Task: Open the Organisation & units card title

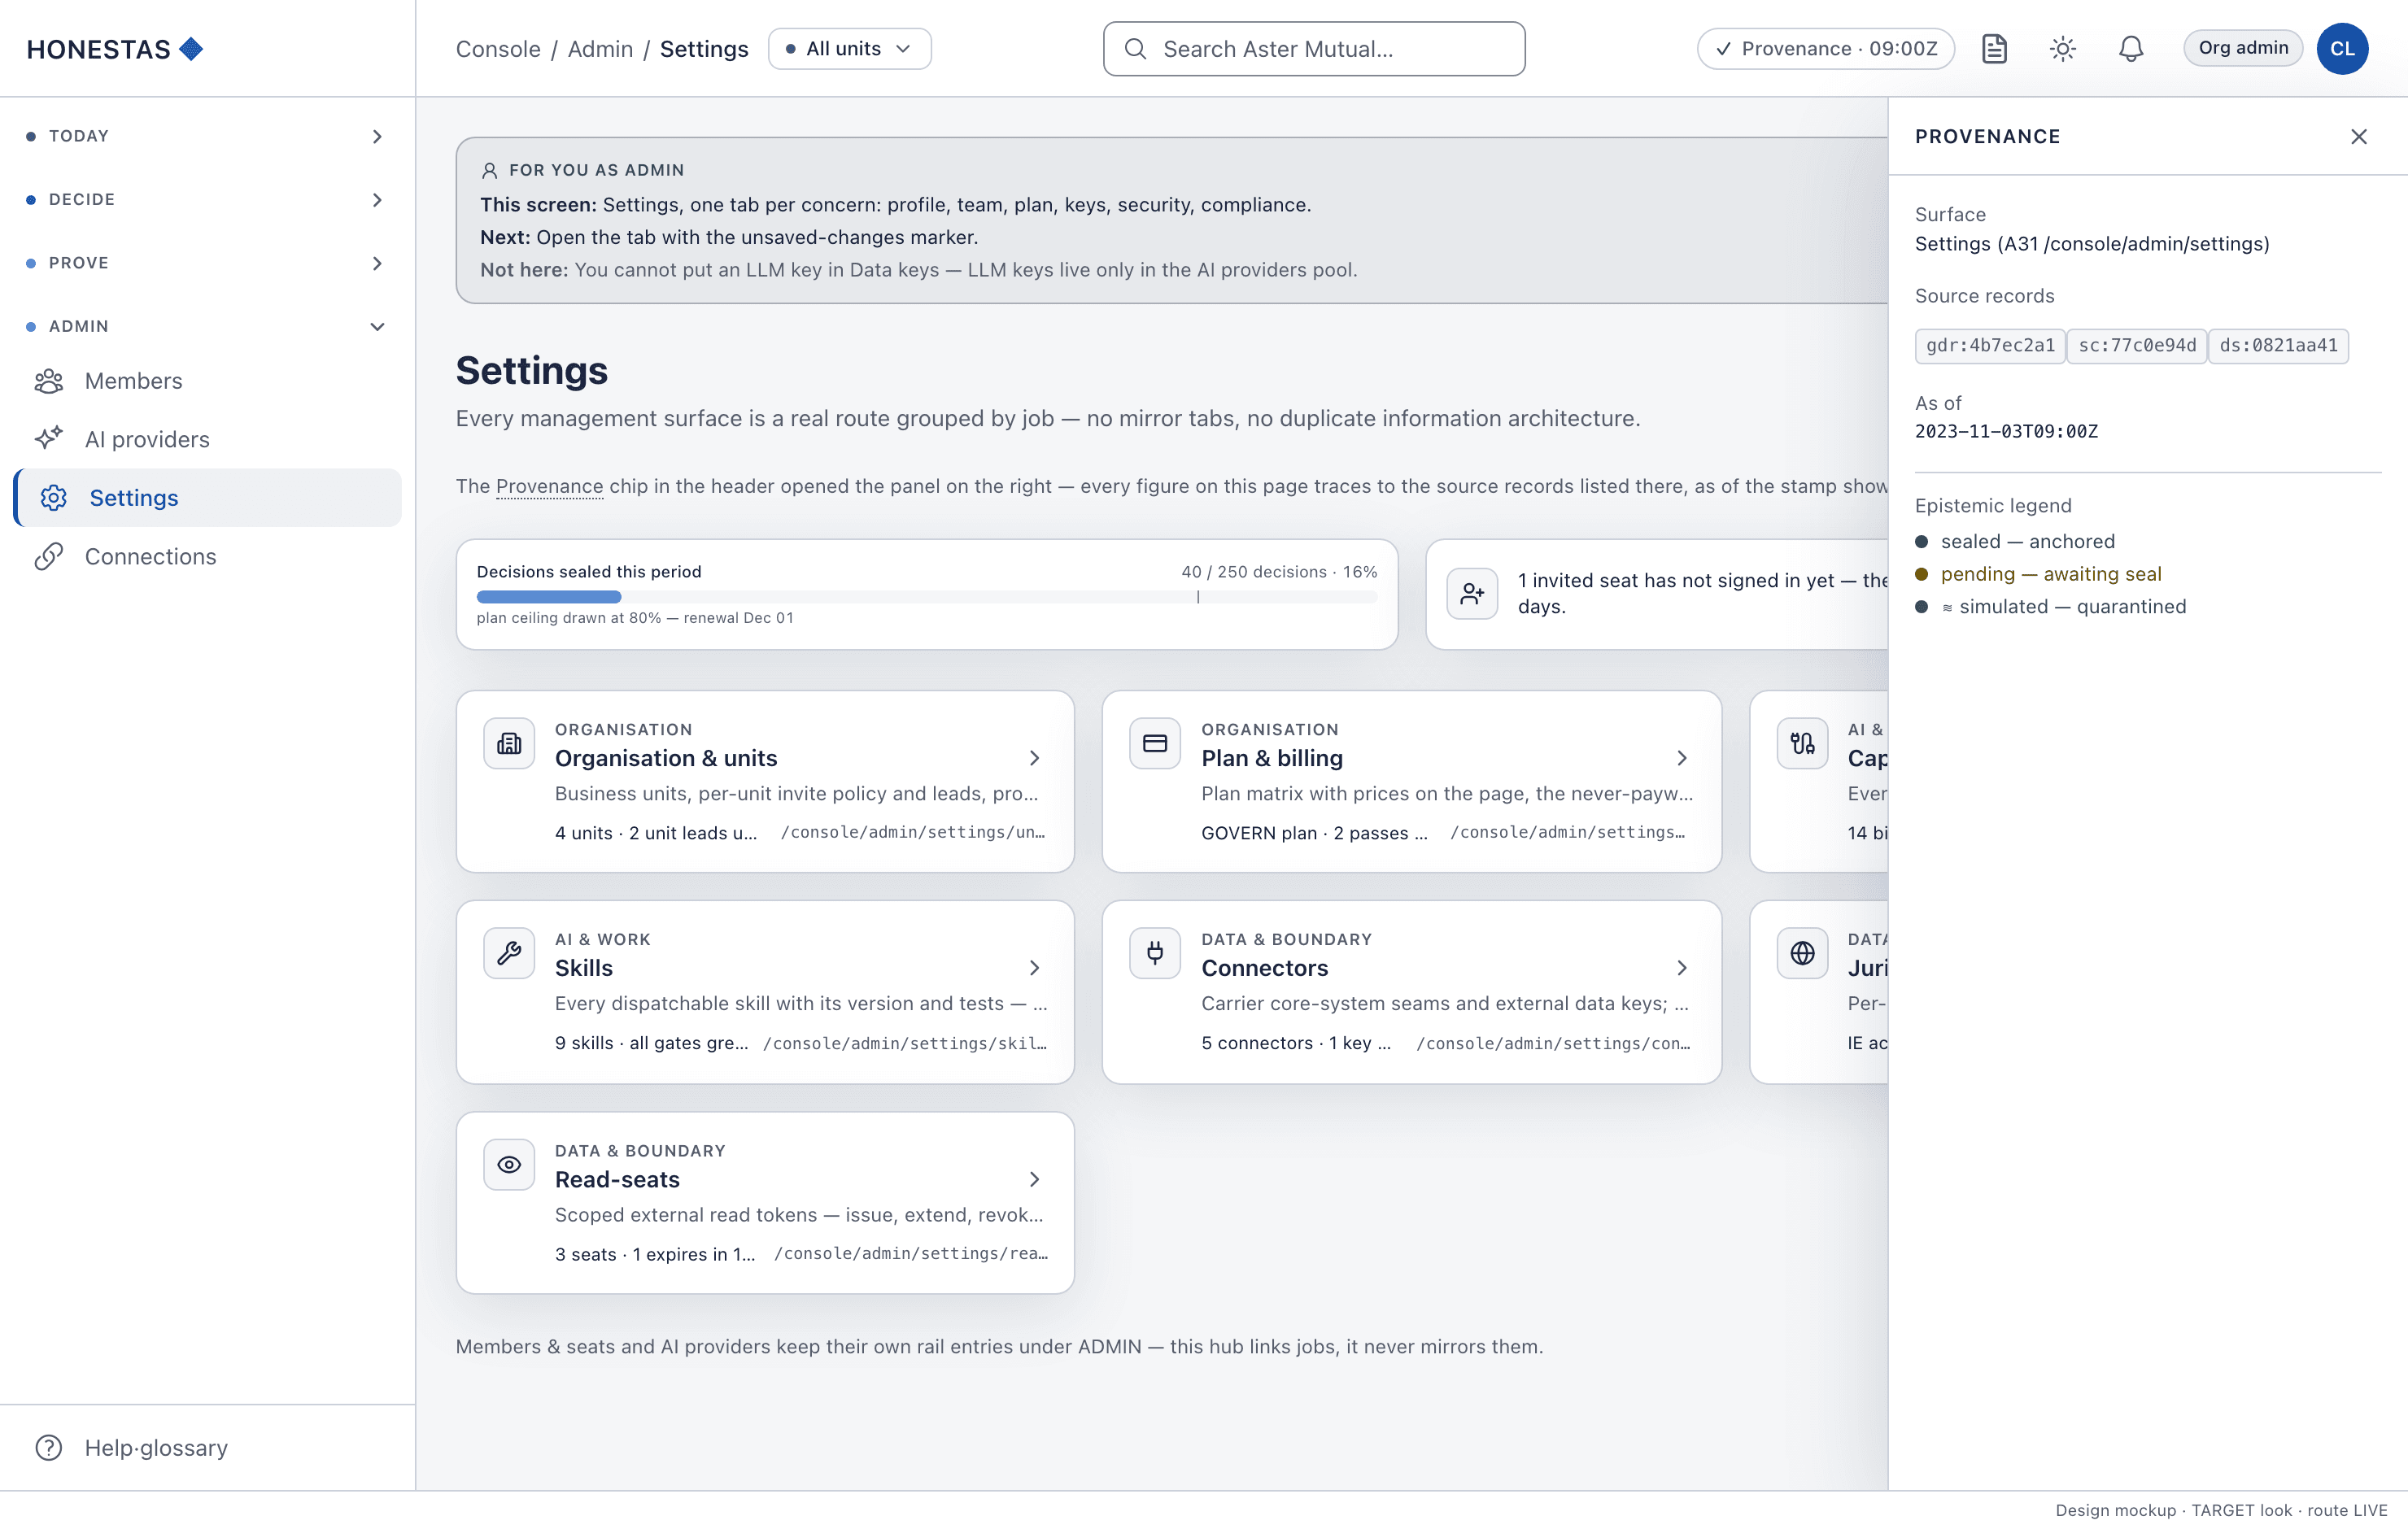Action: tap(666, 758)
